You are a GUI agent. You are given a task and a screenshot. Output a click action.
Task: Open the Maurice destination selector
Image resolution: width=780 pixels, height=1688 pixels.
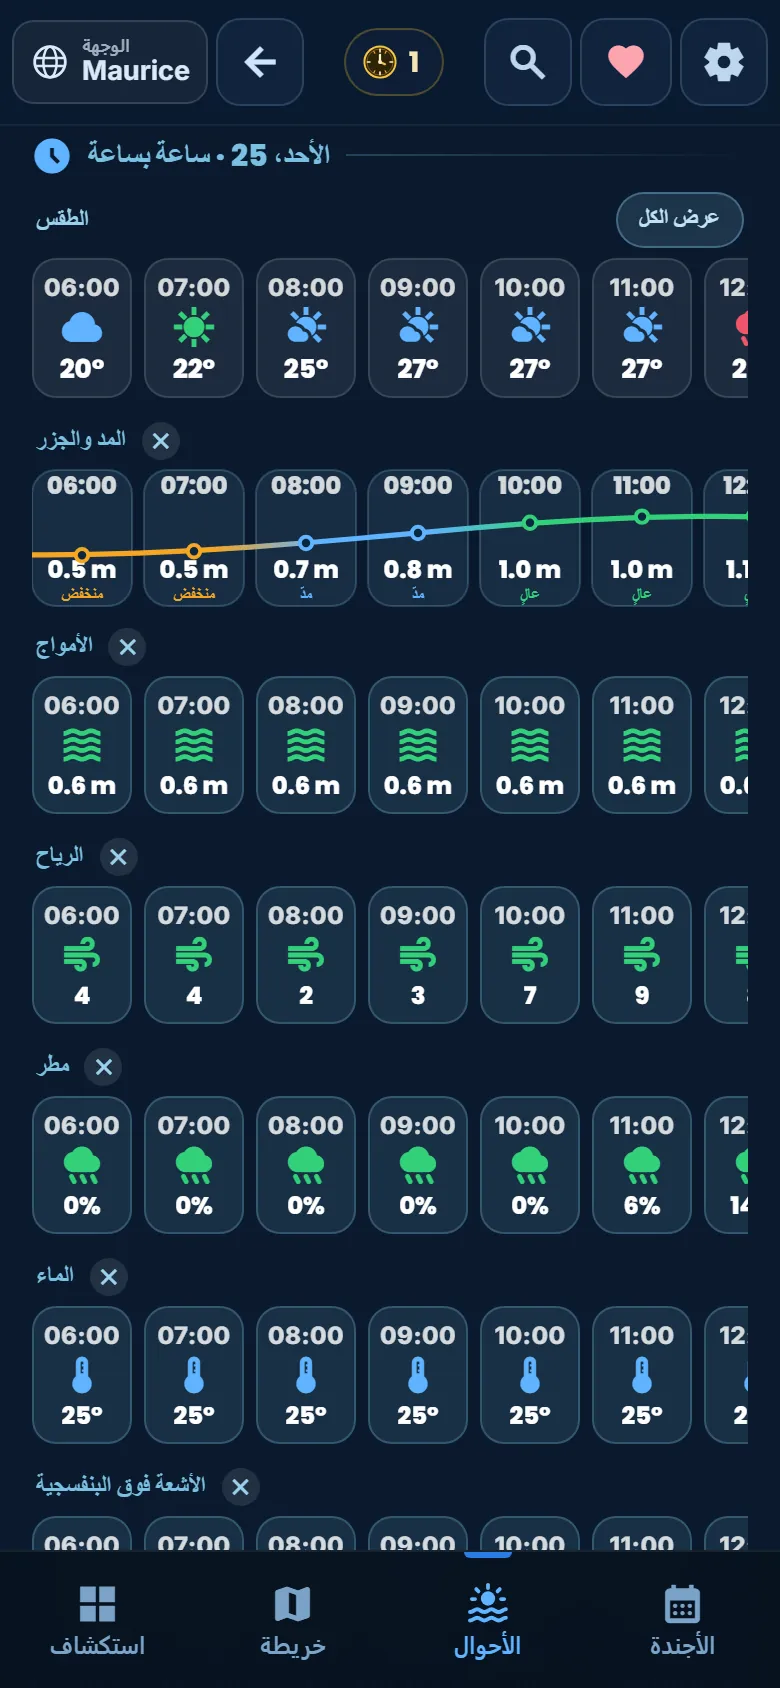(x=110, y=62)
